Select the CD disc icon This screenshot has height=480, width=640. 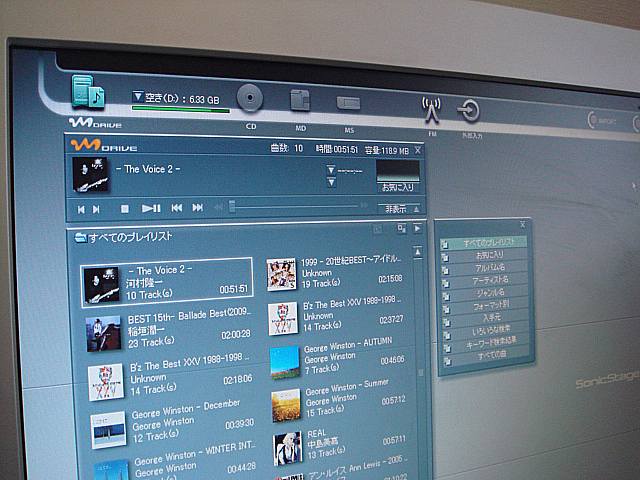pos(250,98)
